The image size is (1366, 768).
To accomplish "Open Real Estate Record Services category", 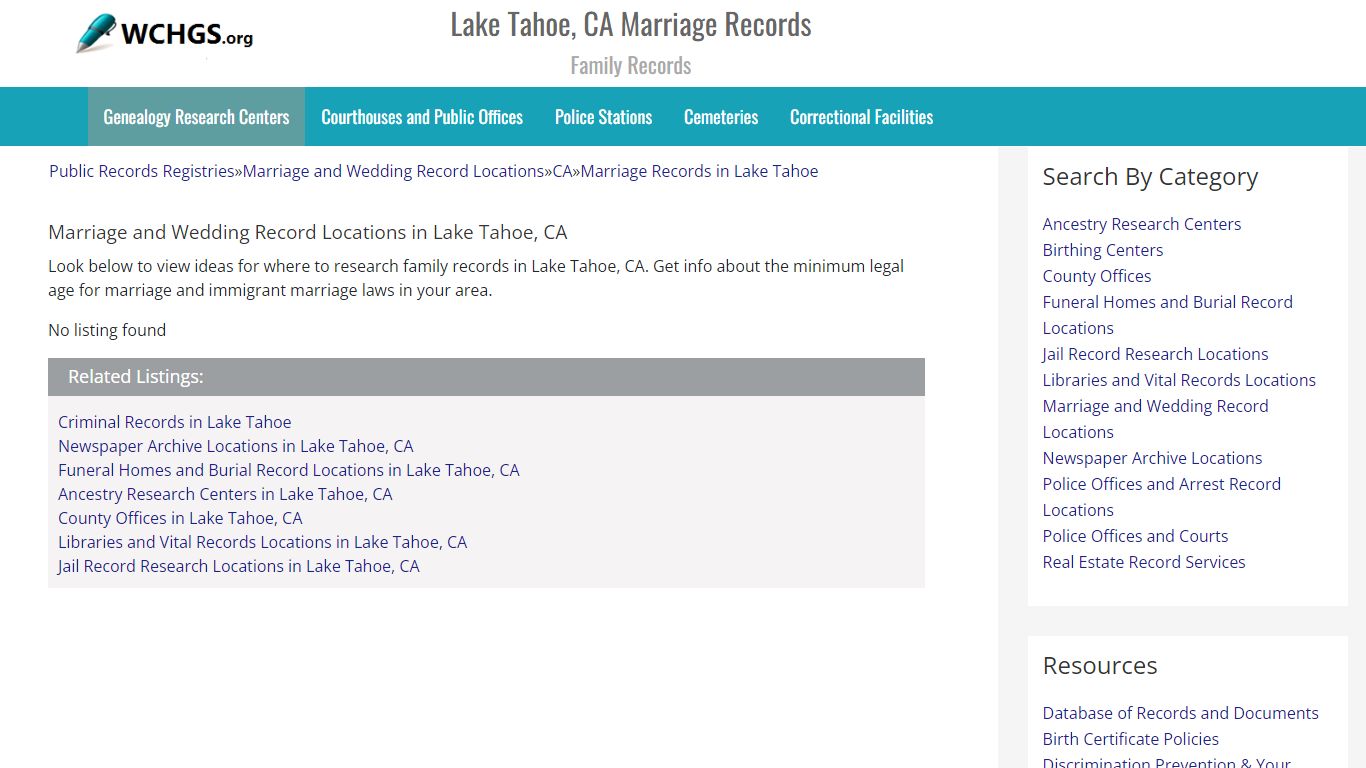I will (x=1144, y=562).
